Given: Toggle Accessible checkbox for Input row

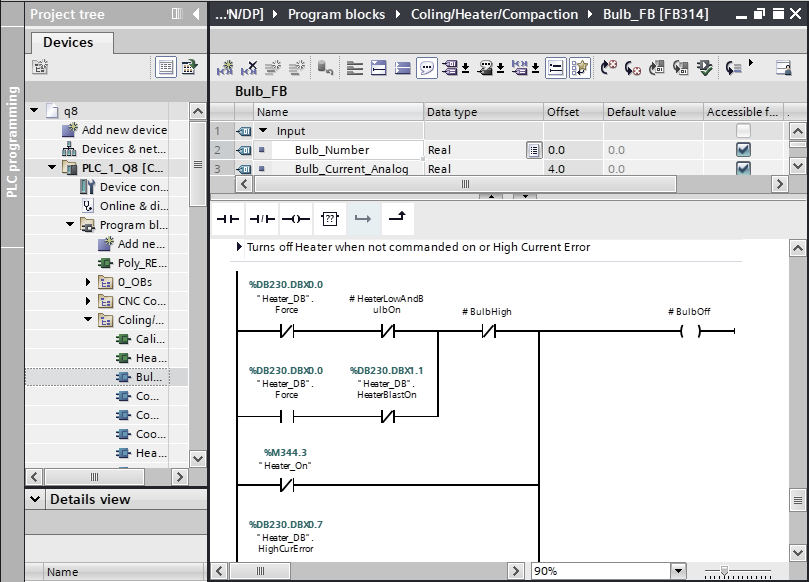Looking at the screenshot, I should [743, 131].
